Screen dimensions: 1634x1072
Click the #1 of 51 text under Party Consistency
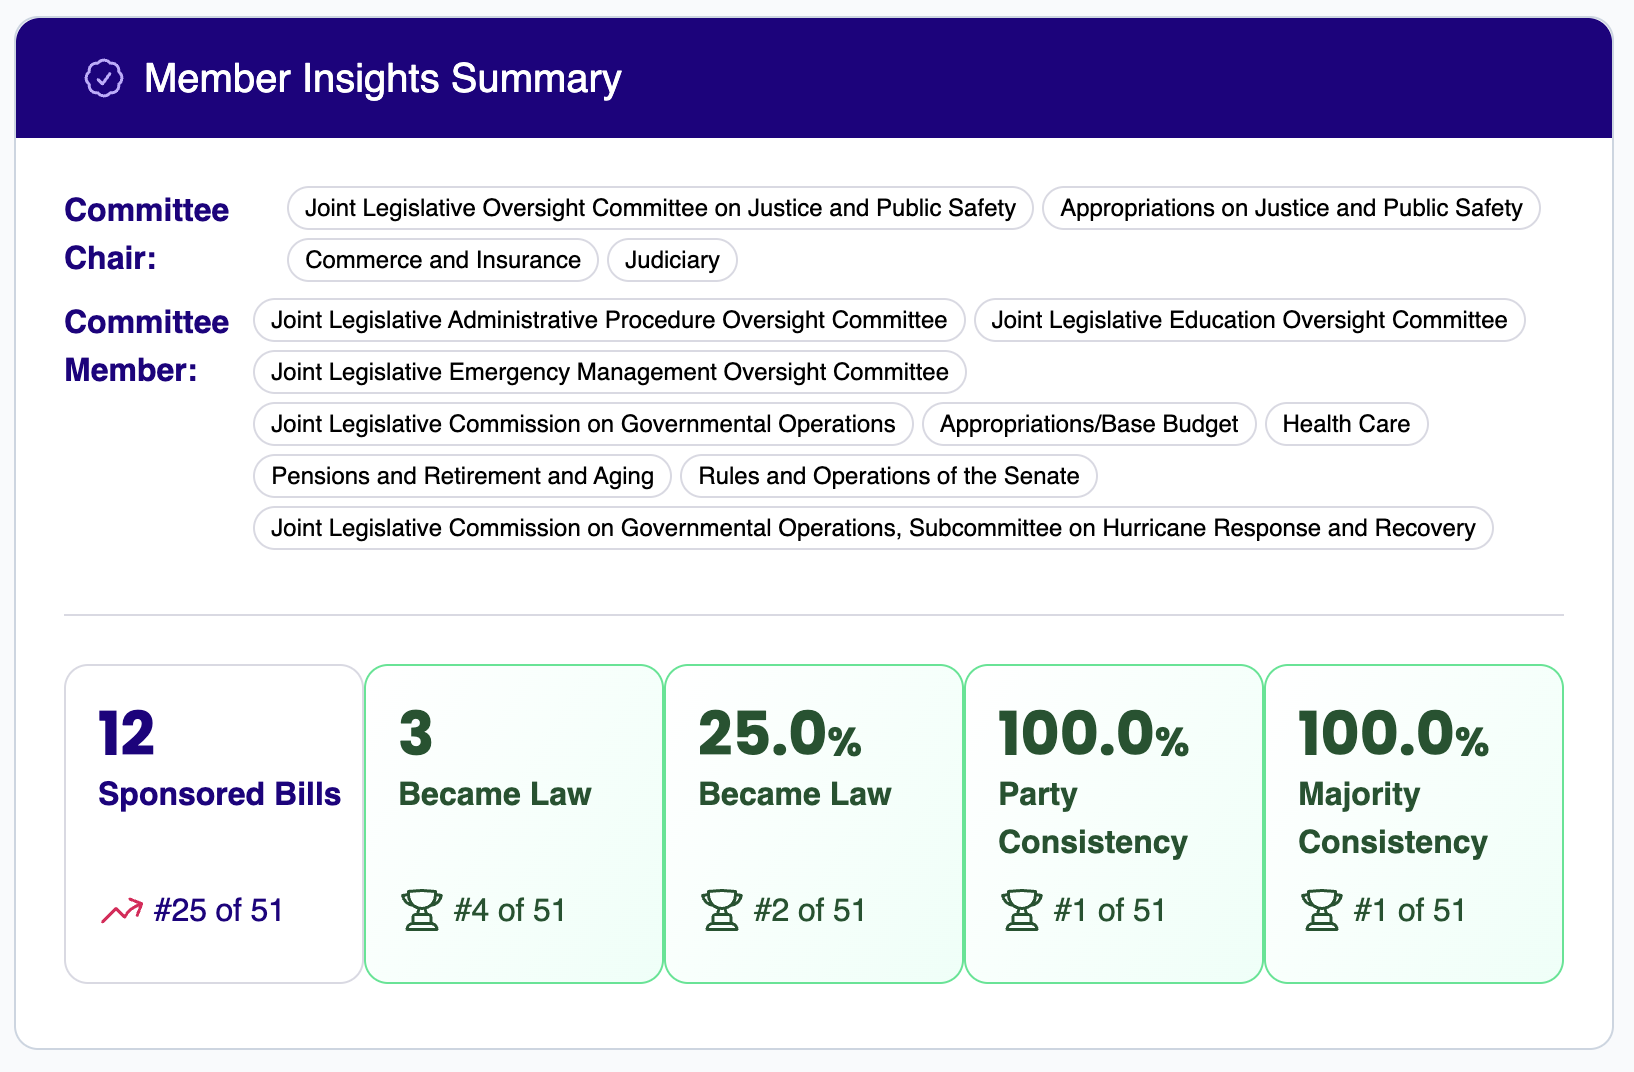tap(1110, 910)
